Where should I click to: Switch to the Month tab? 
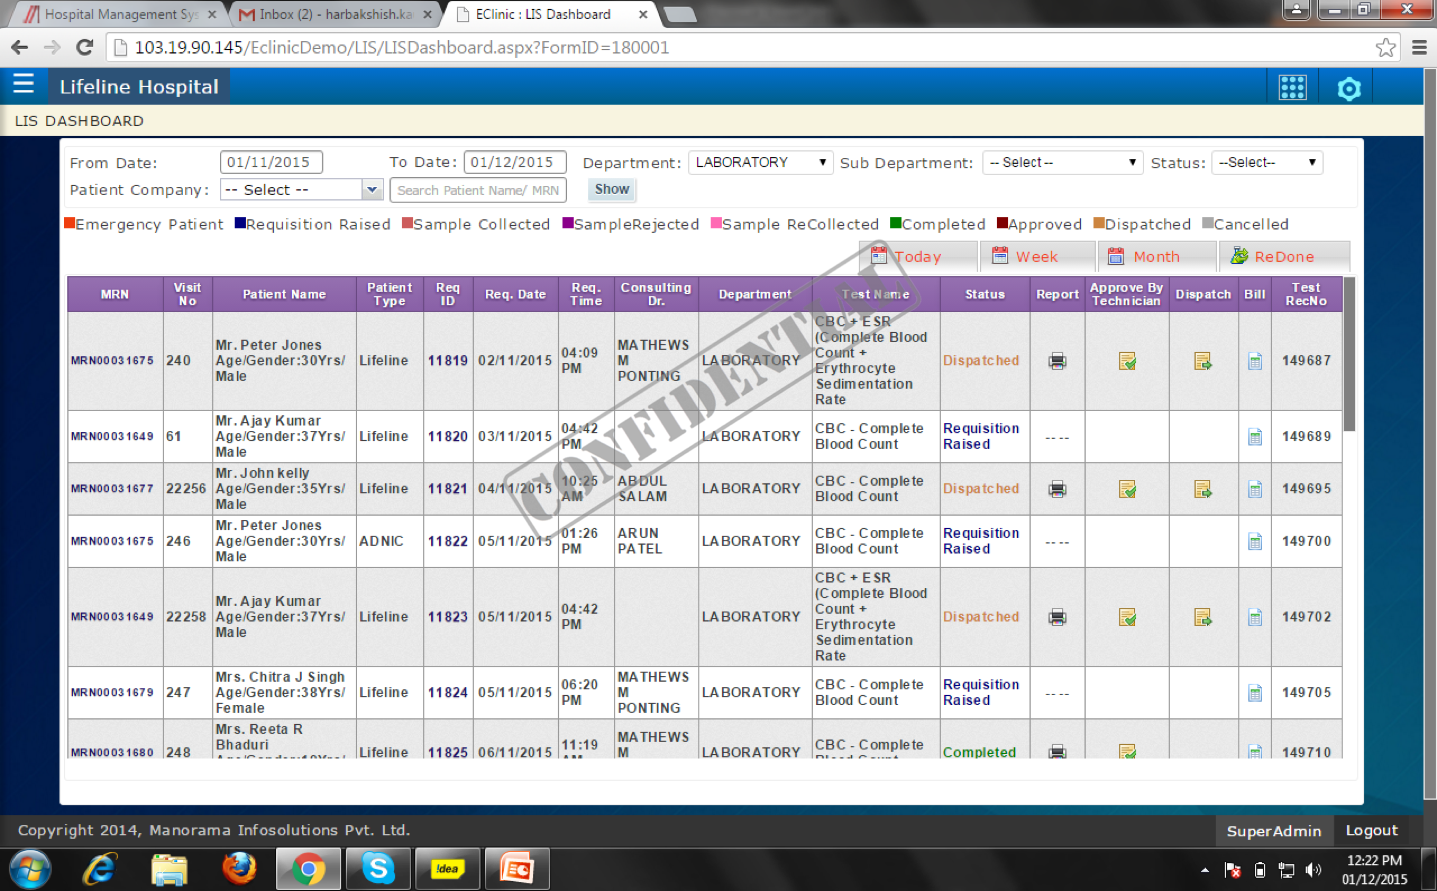tap(1156, 256)
